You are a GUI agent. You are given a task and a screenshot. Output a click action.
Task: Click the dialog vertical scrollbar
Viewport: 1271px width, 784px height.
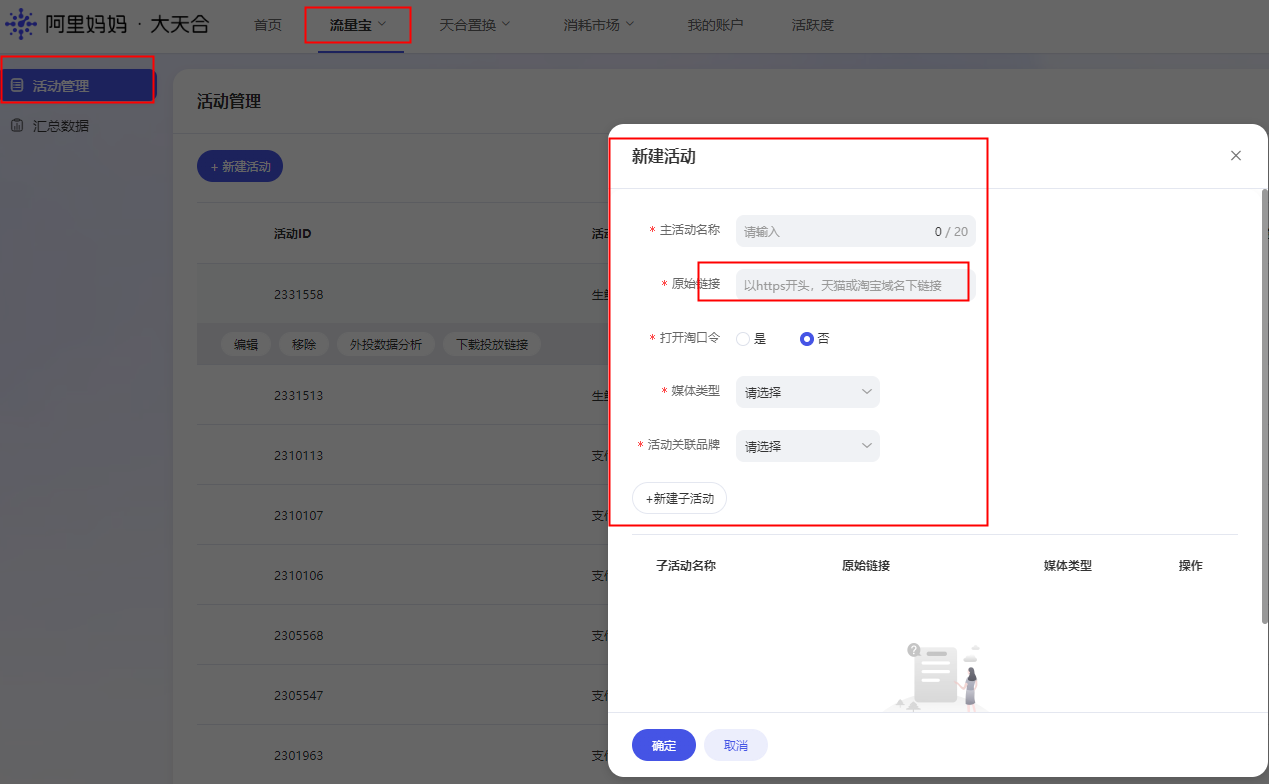pyautogui.click(x=1265, y=405)
